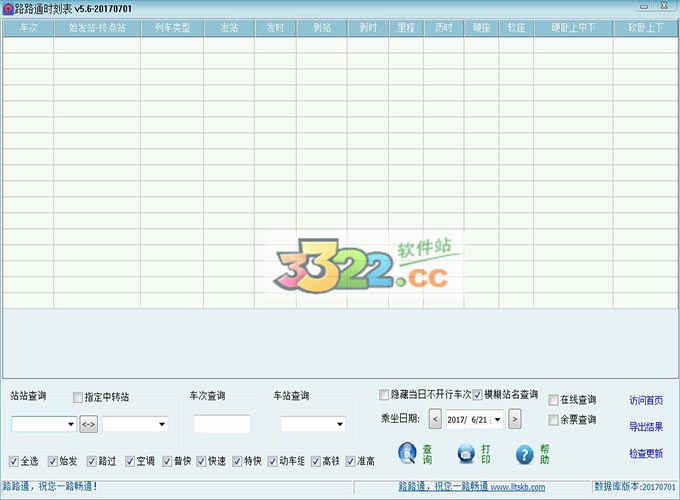Tick the 余票查询 checkbox
680x500 pixels.
tap(553, 420)
